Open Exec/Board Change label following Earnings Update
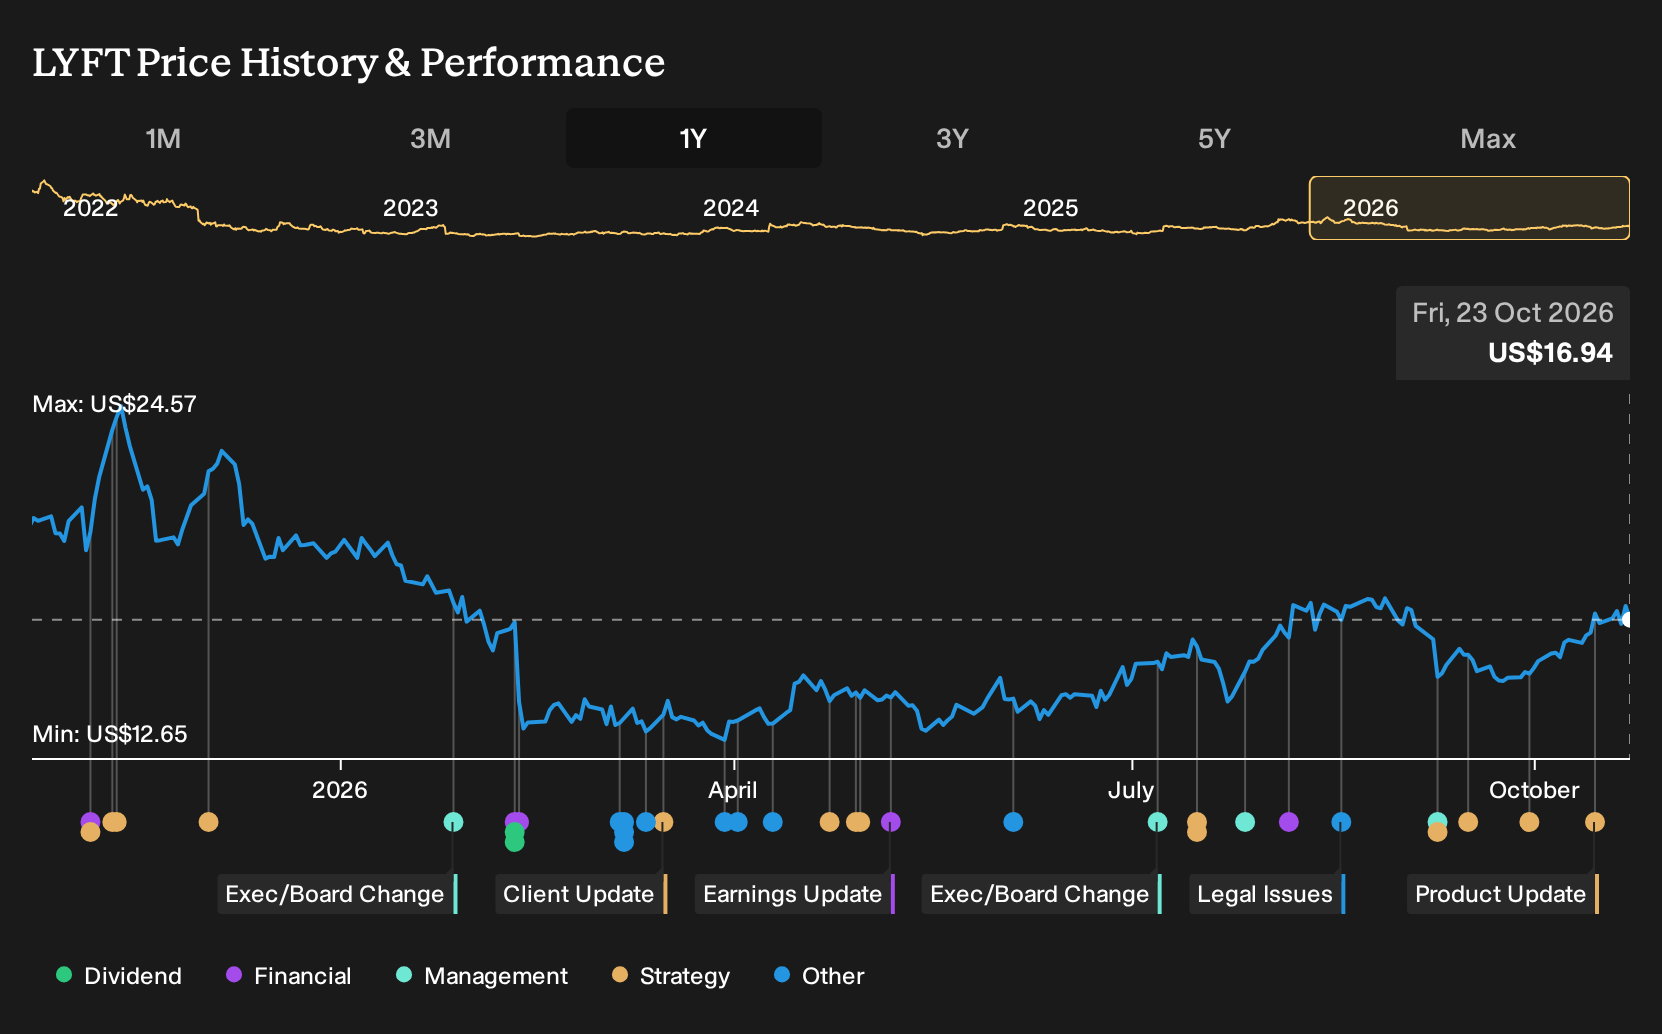Image resolution: width=1662 pixels, height=1034 pixels. [1042, 894]
